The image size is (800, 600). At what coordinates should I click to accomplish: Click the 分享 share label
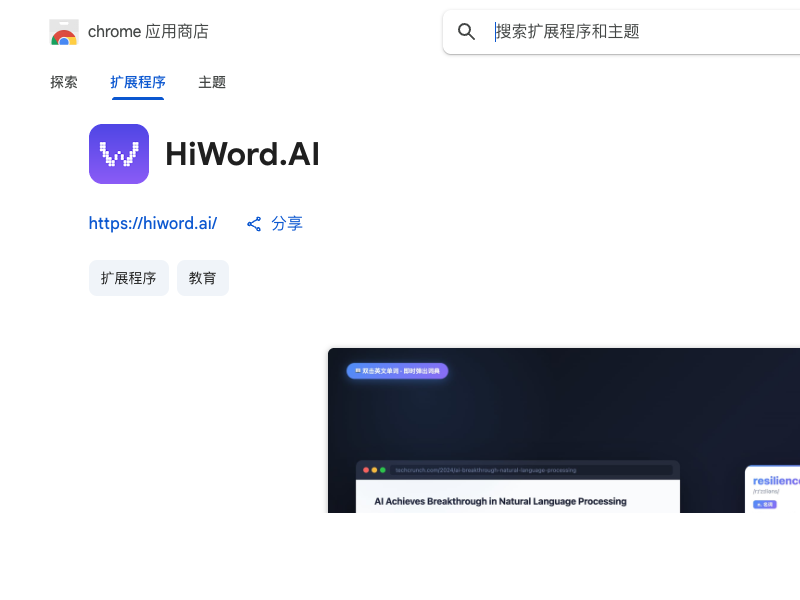point(288,223)
